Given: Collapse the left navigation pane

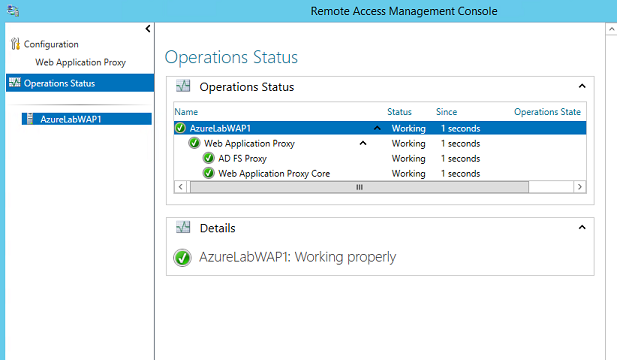Looking at the screenshot, I should click(148, 29).
